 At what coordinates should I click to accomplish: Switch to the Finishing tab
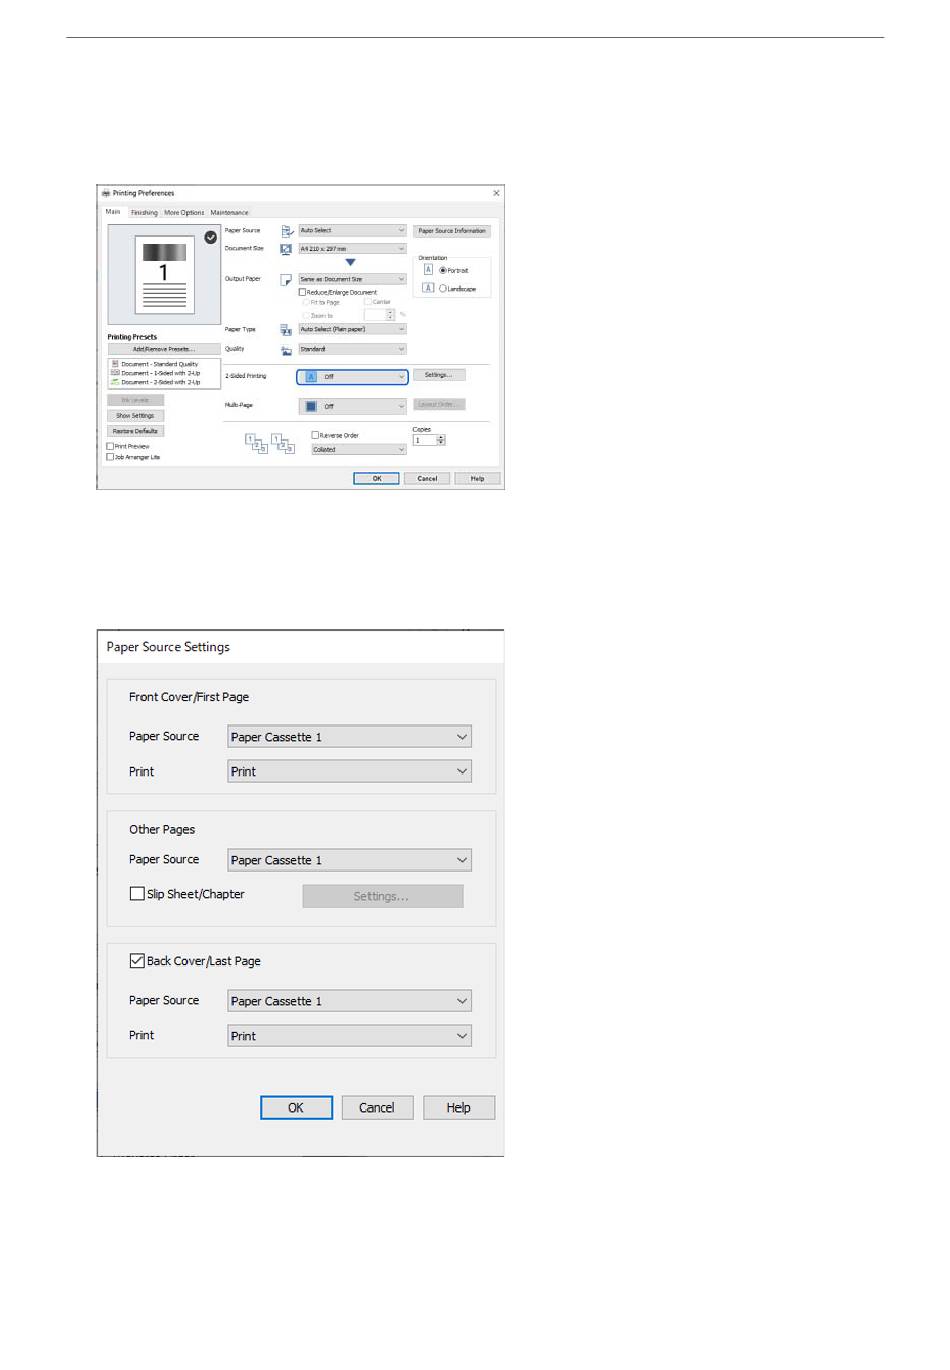[144, 213]
